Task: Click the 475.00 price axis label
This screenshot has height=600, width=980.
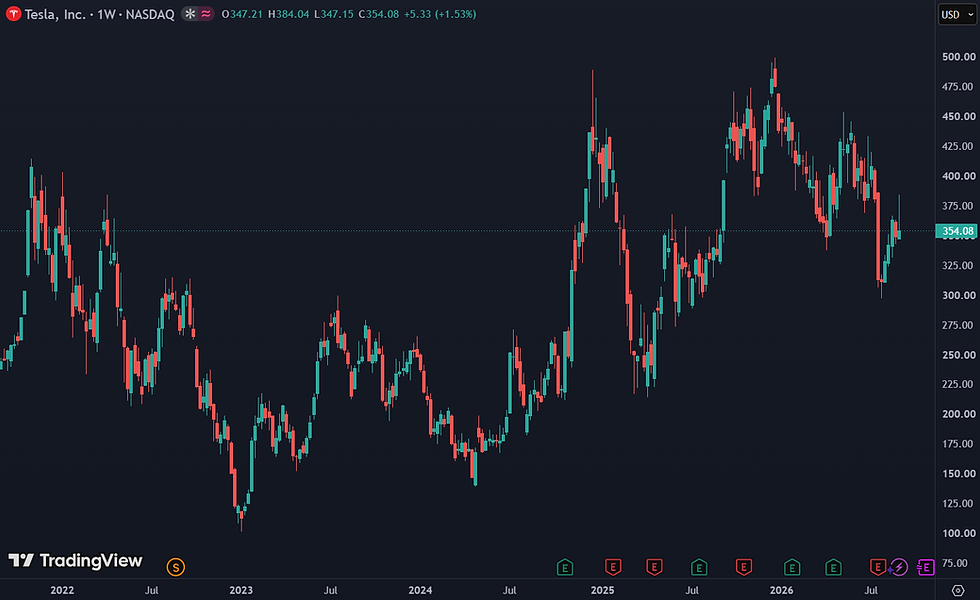Action: coord(959,87)
